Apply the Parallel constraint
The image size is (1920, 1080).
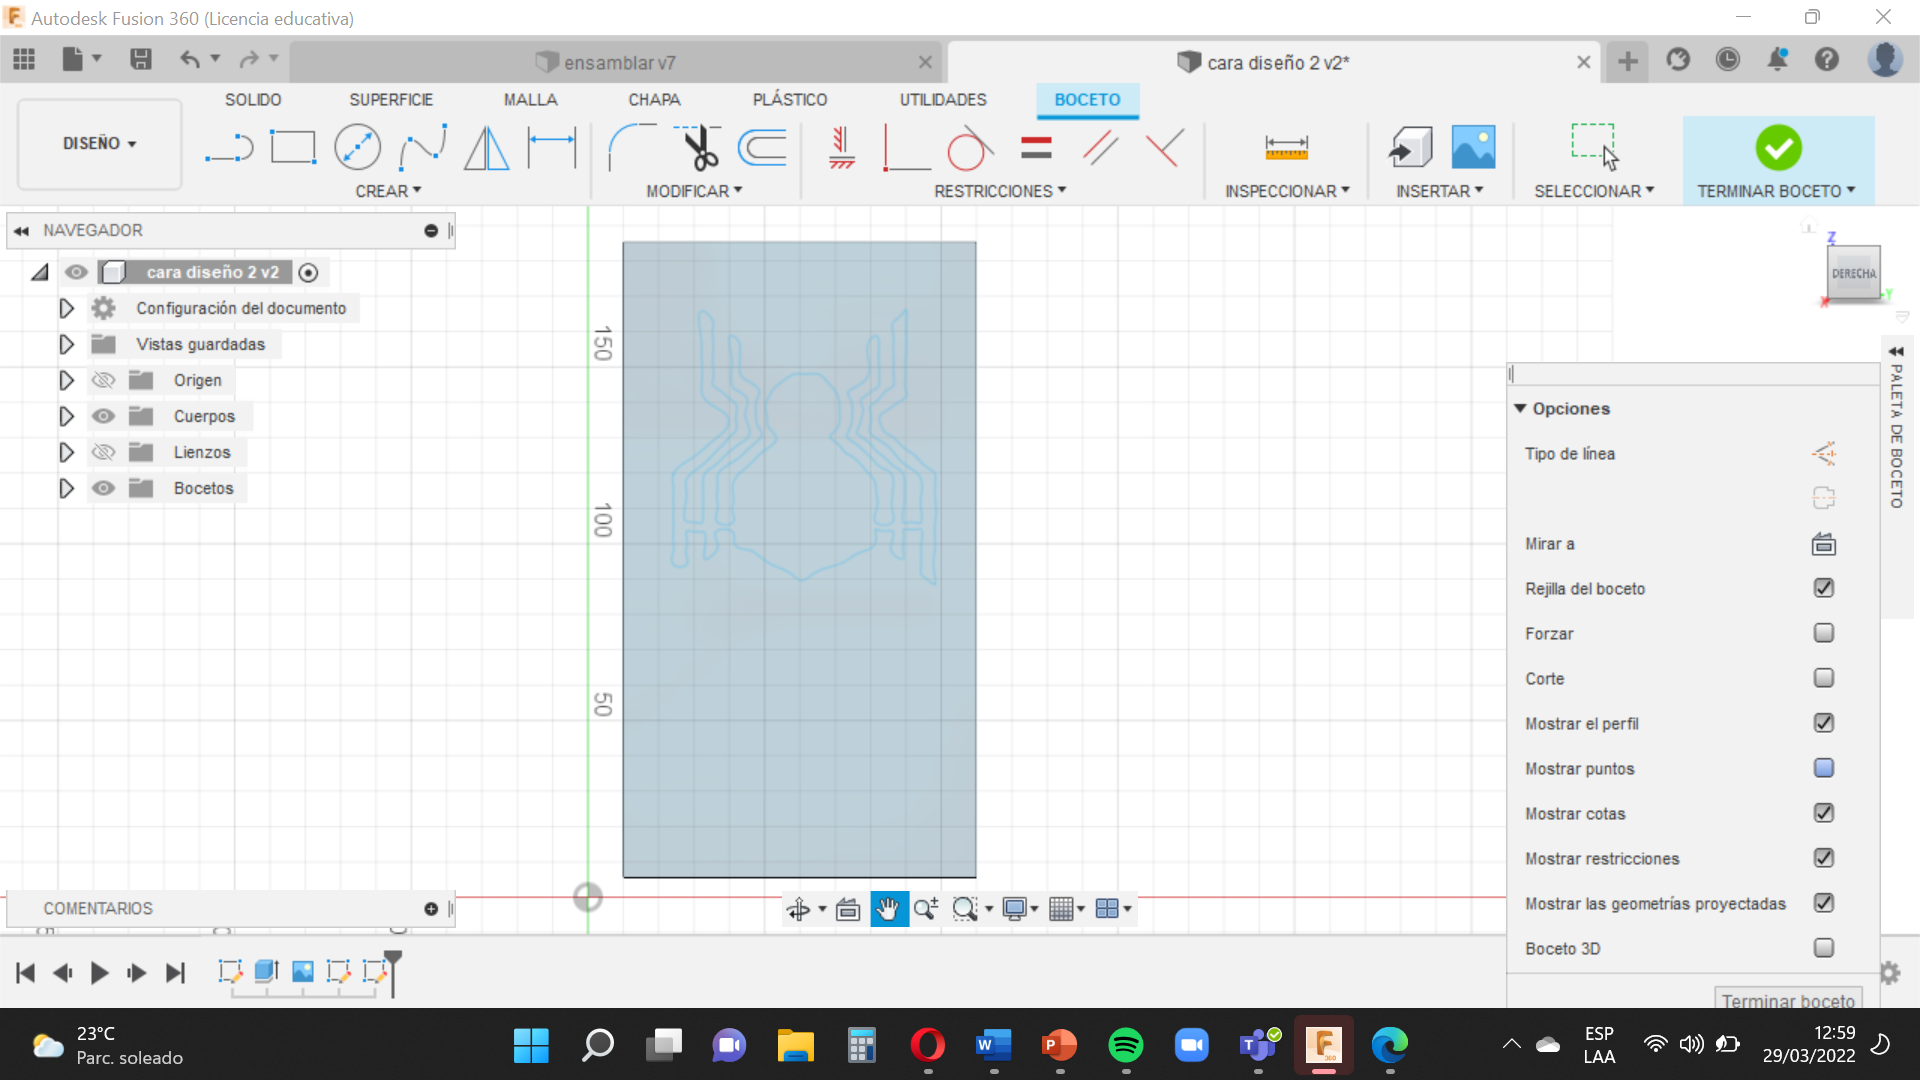[x=1100, y=148]
